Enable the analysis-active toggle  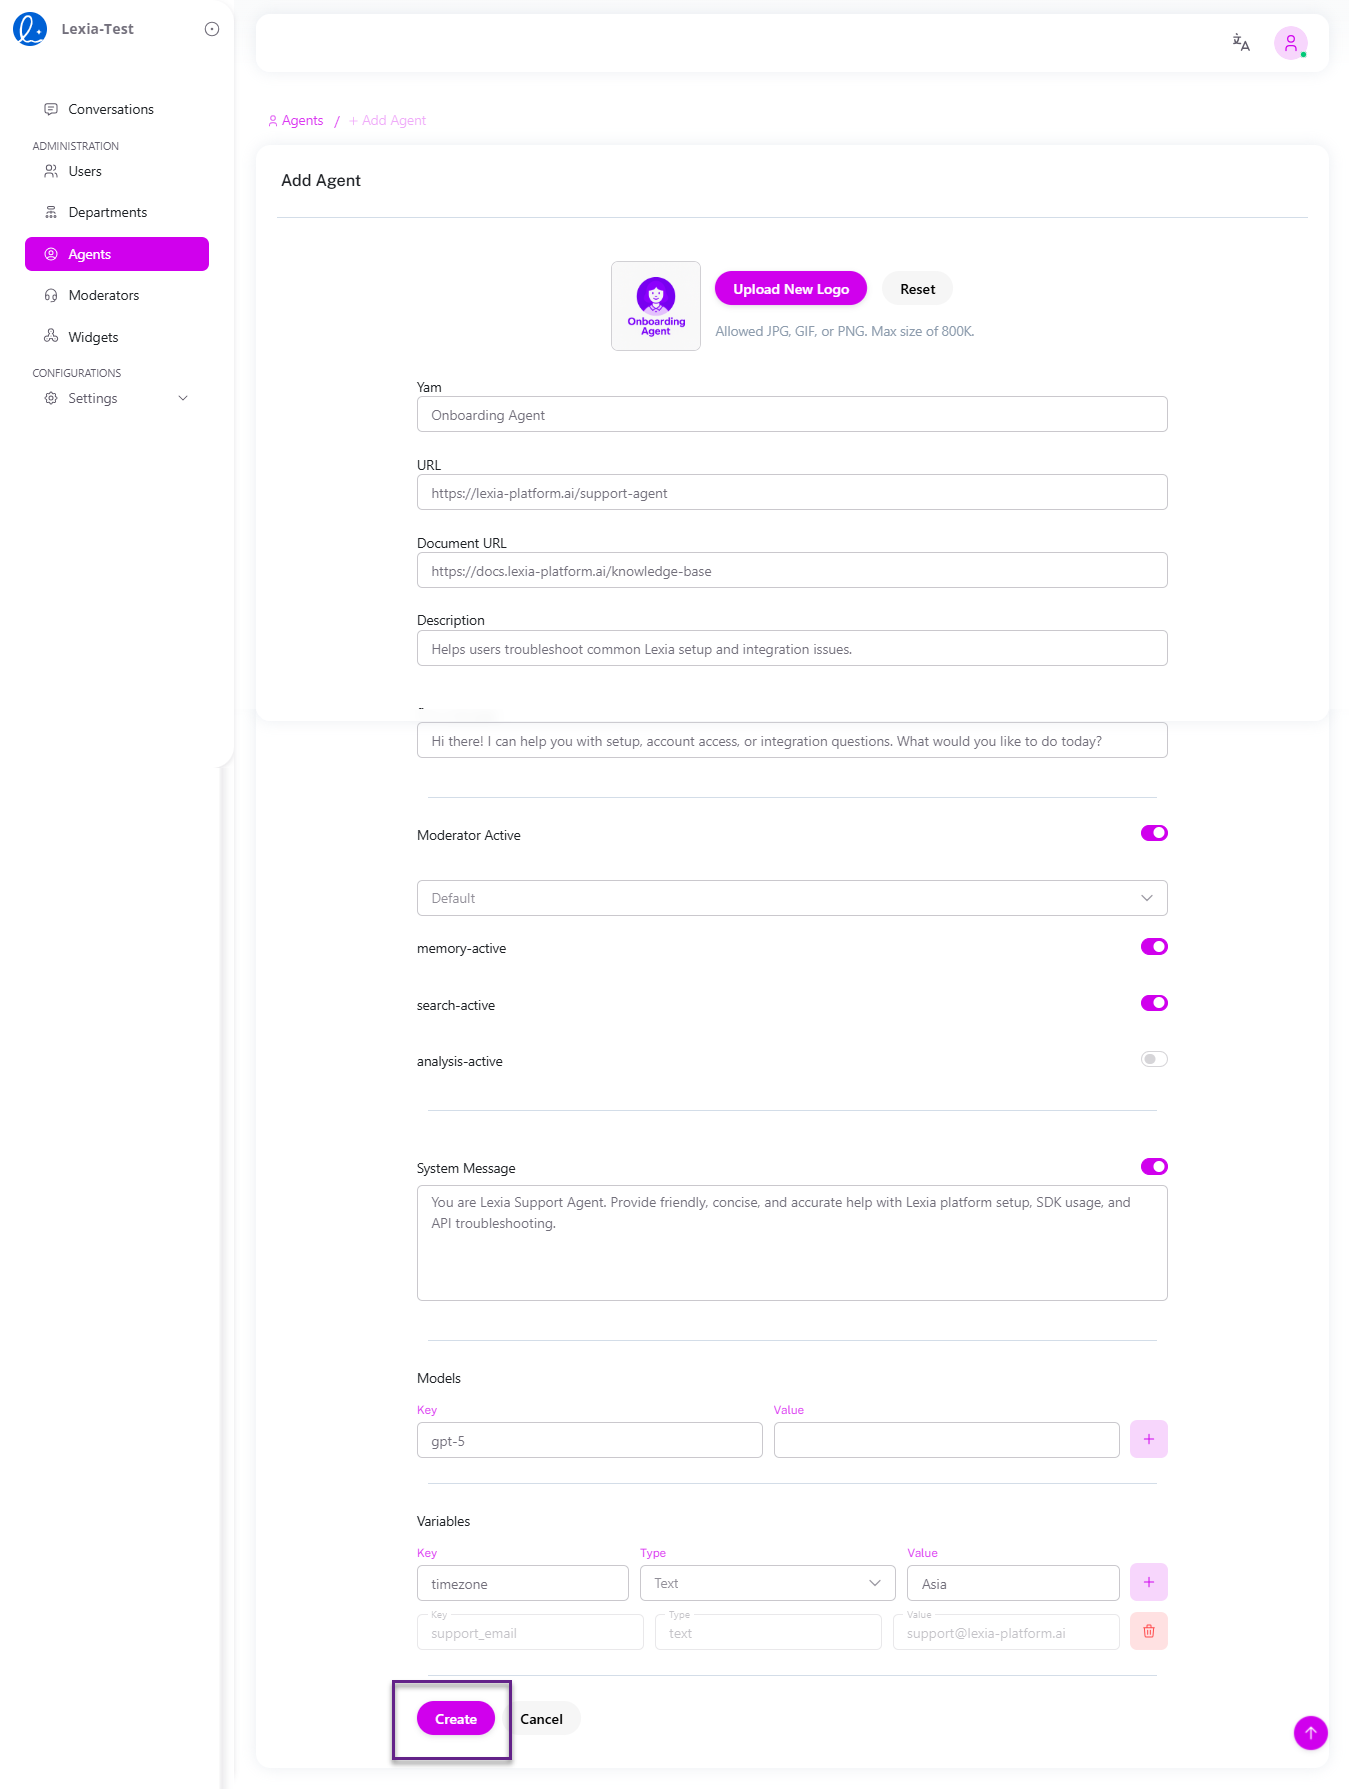tap(1153, 1059)
